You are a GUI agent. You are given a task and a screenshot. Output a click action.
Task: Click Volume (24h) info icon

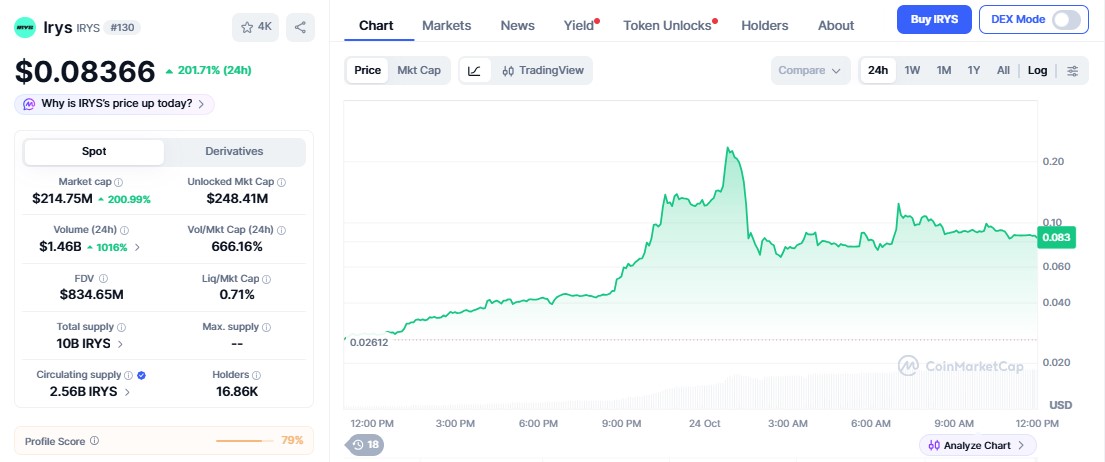125,230
